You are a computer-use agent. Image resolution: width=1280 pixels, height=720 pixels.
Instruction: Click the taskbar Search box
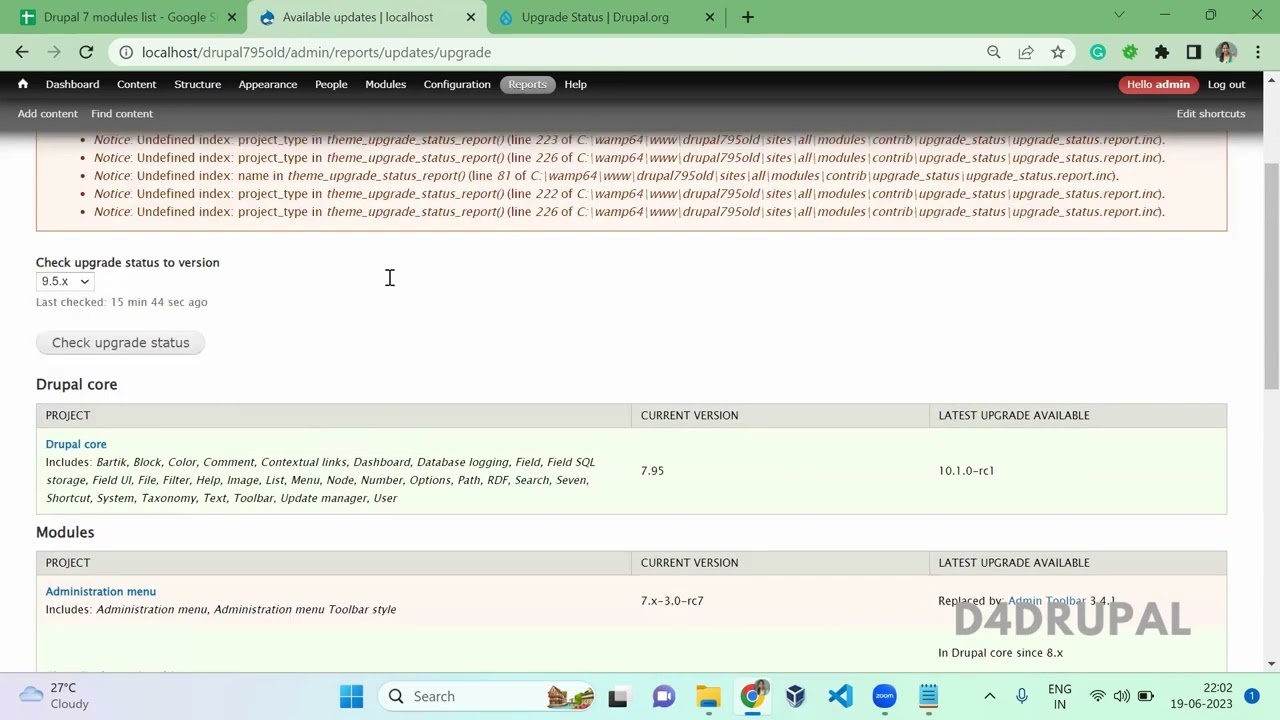(x=488, y=696)
